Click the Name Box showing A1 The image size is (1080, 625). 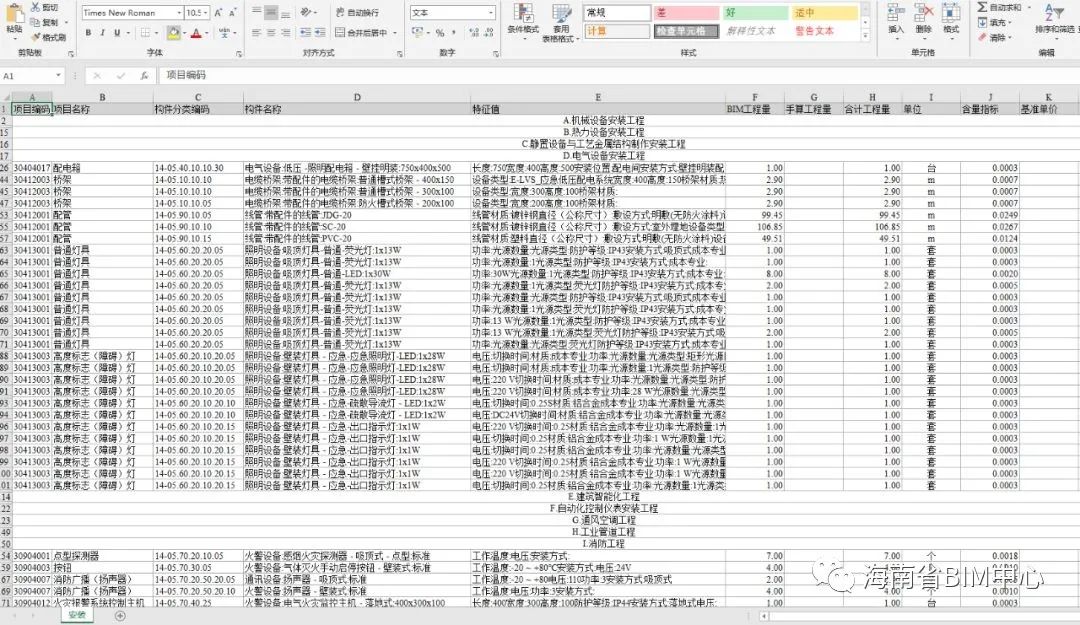click(x=32, y=75)
